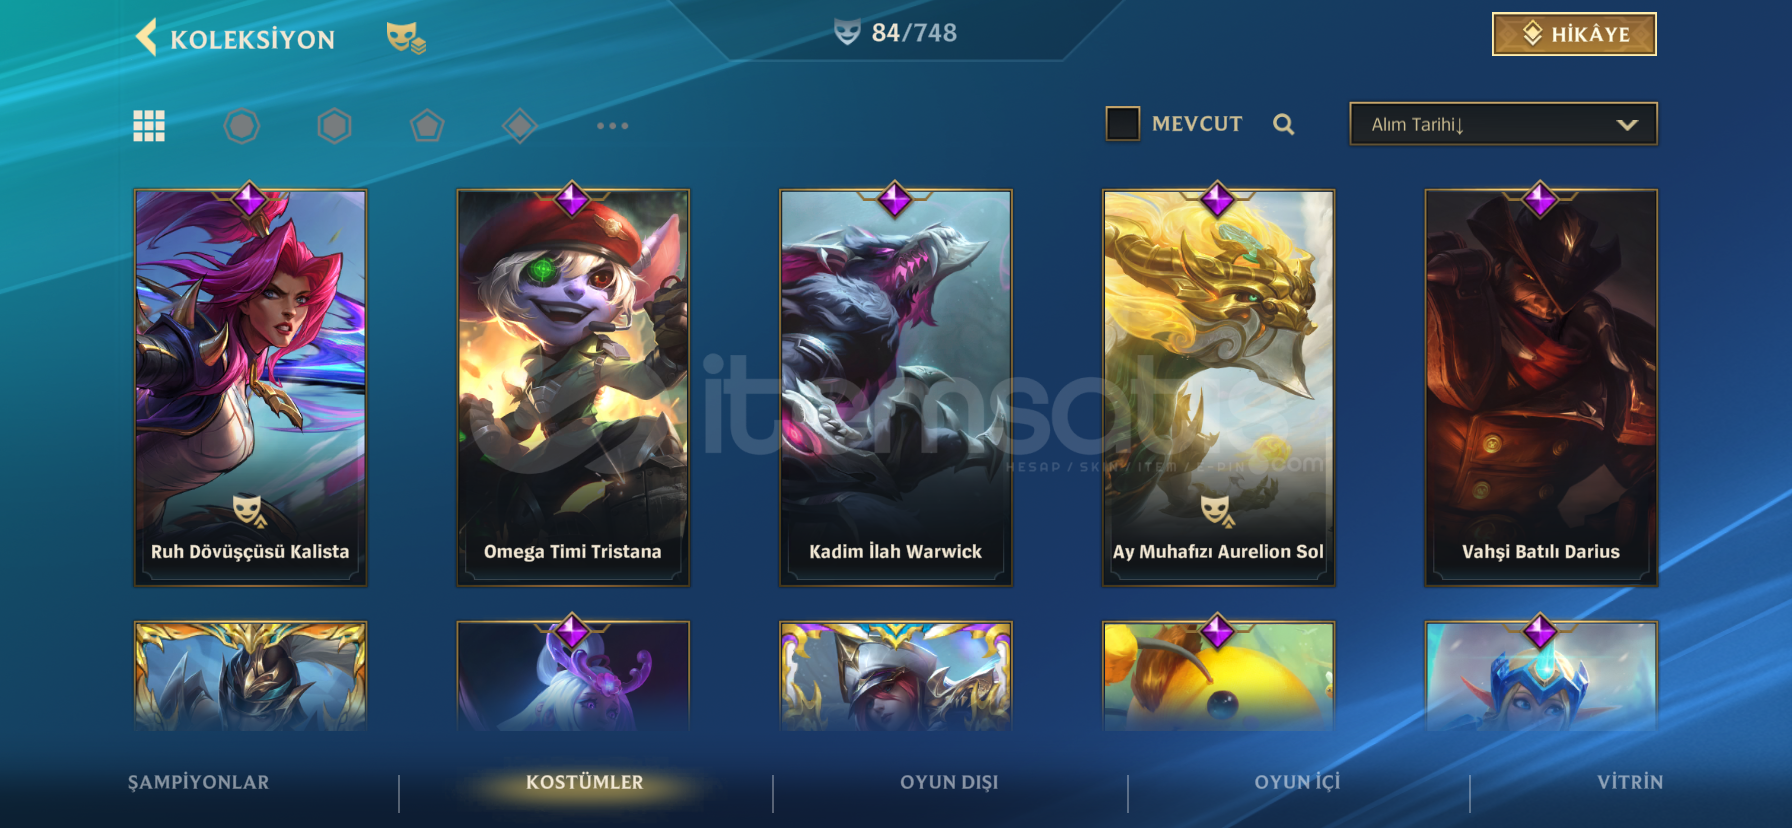This screenshot has width=1792, height=828.
Task: Click the Hikâye button
Action: [1574, 34]
